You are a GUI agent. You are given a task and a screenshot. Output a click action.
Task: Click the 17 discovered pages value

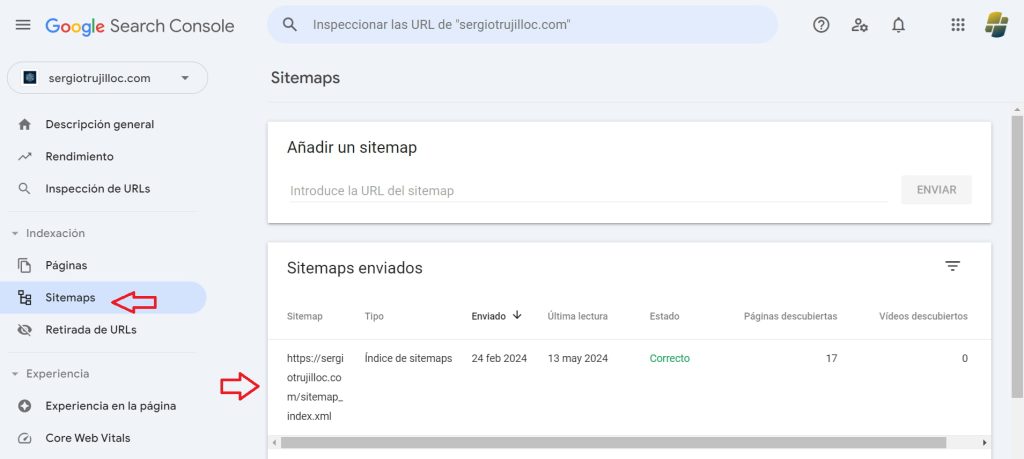[831, 358]
